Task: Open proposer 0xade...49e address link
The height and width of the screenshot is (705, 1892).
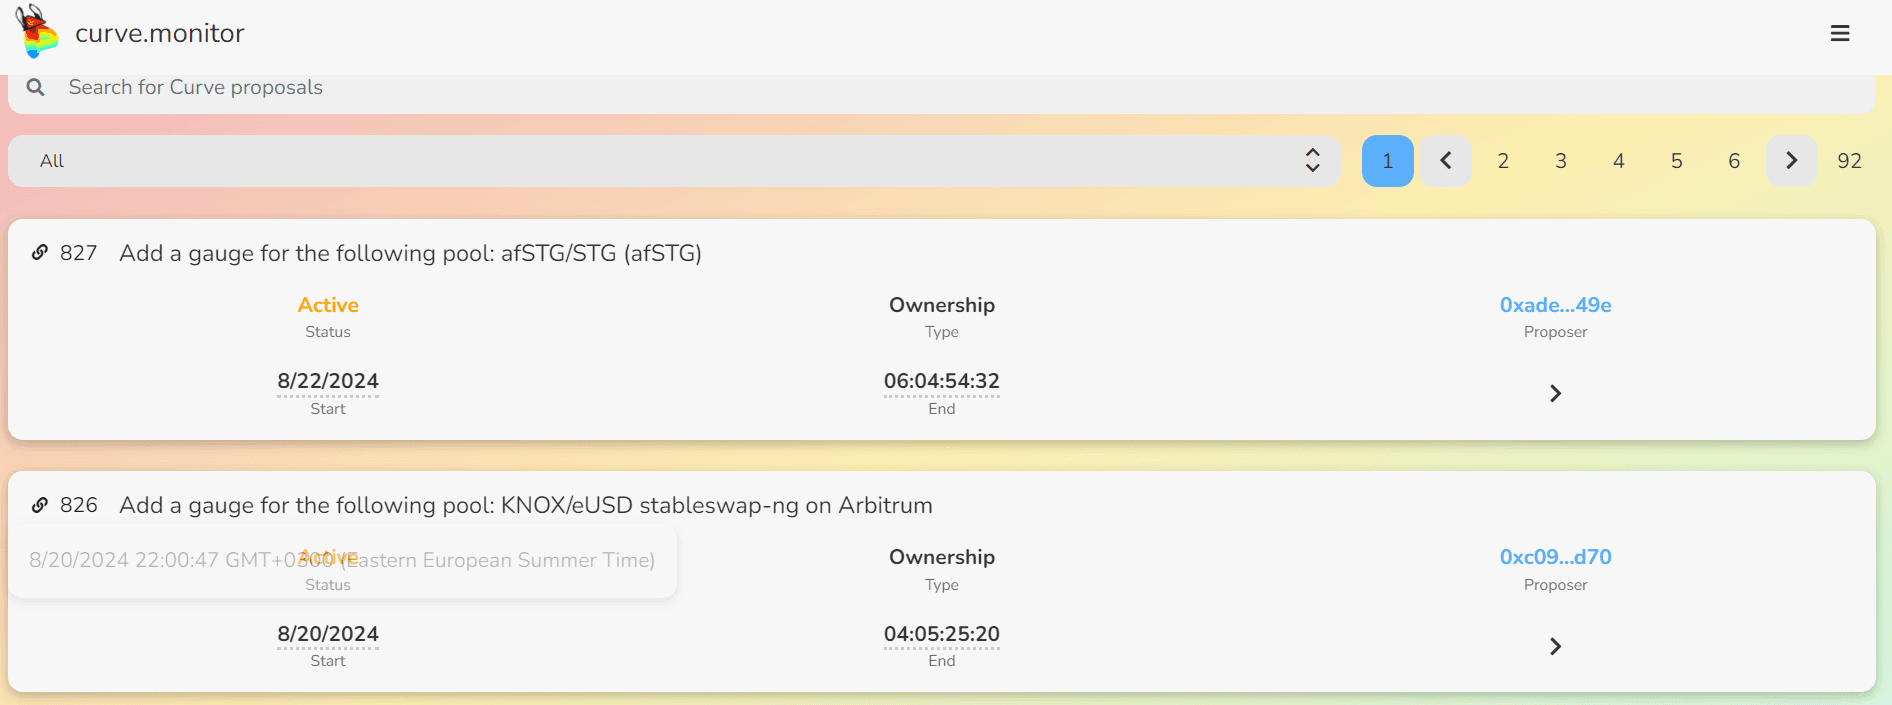Action: [x=1555, y=305]
